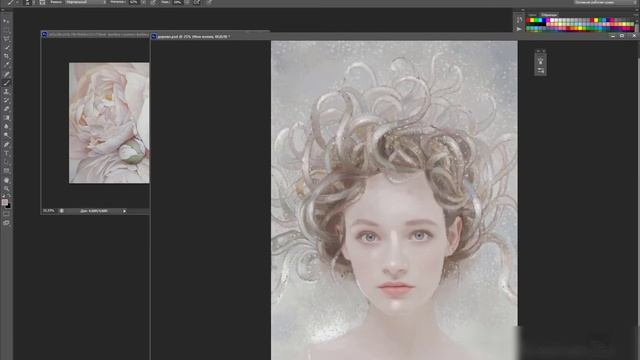Open the background color swatch
The width and height of the screenshot is (640, 360).
9,206
